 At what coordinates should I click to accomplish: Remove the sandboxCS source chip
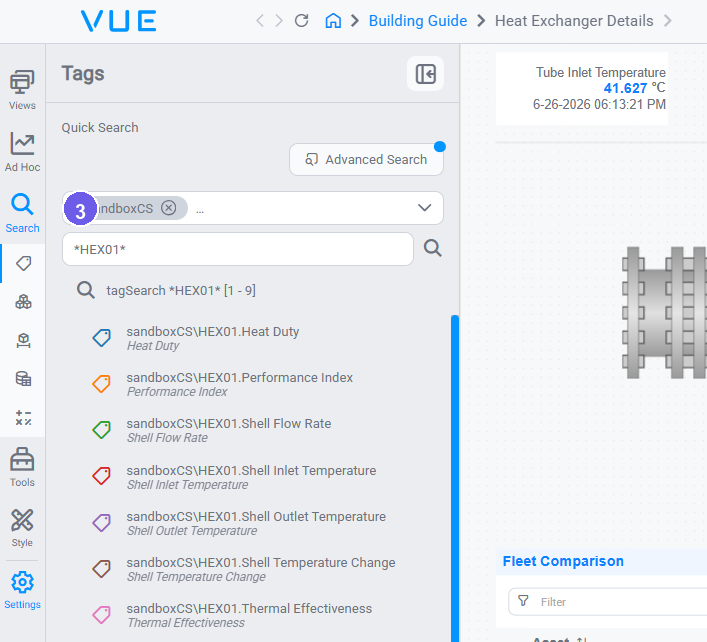(x=169, y=208)
